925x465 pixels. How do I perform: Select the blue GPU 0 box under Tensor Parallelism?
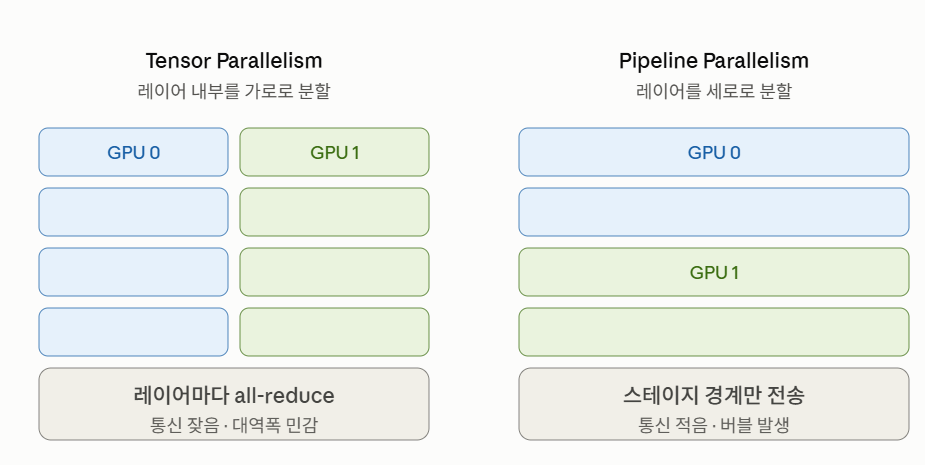click(133, 152)
